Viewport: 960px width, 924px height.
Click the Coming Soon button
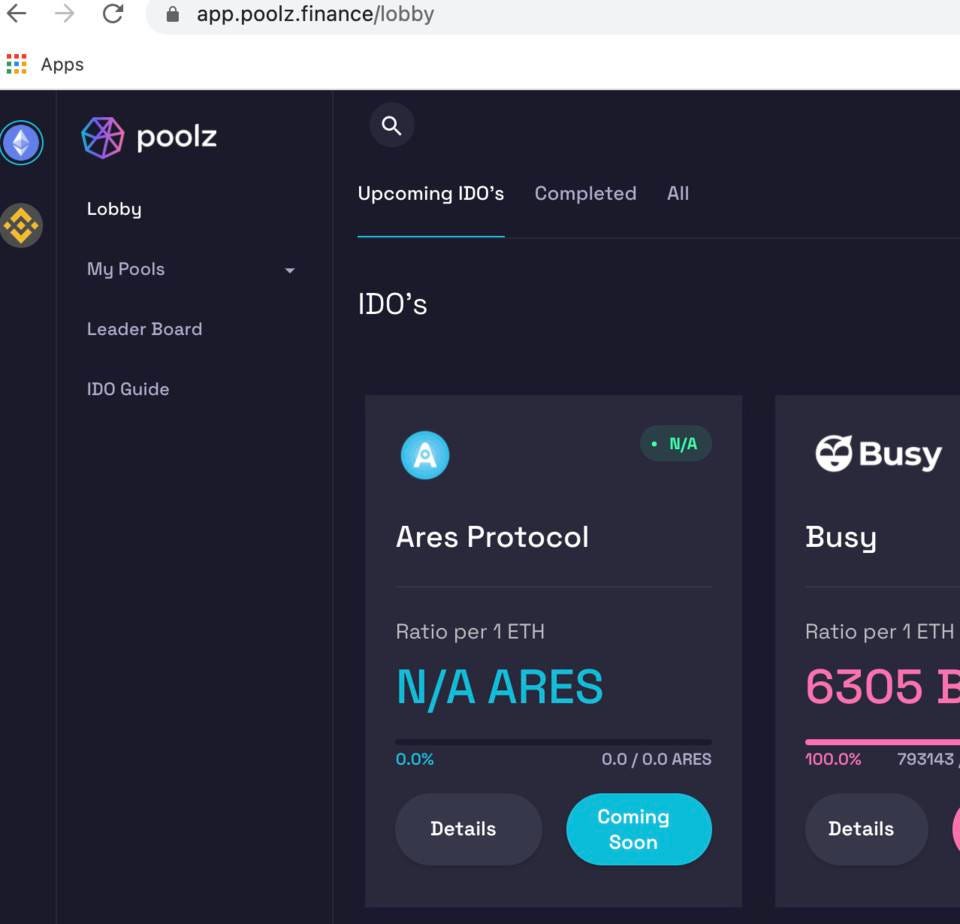639,829
